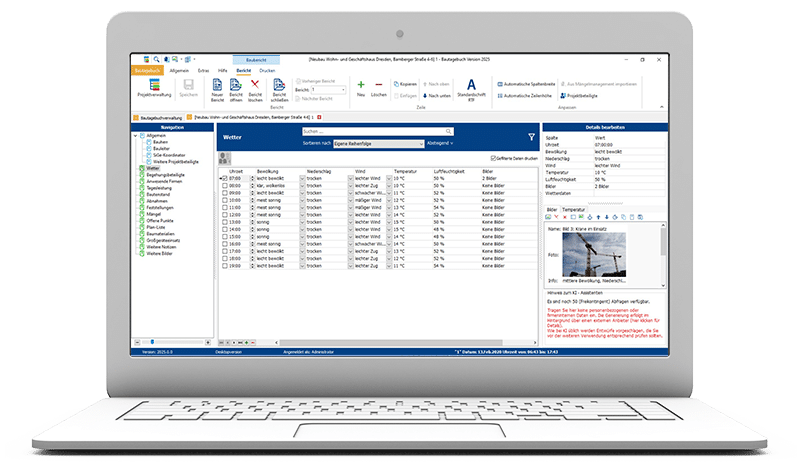Screen dimensions: 800x470
Task: Check the 08:00 weather row checkbox
Action: pos(226,185)
